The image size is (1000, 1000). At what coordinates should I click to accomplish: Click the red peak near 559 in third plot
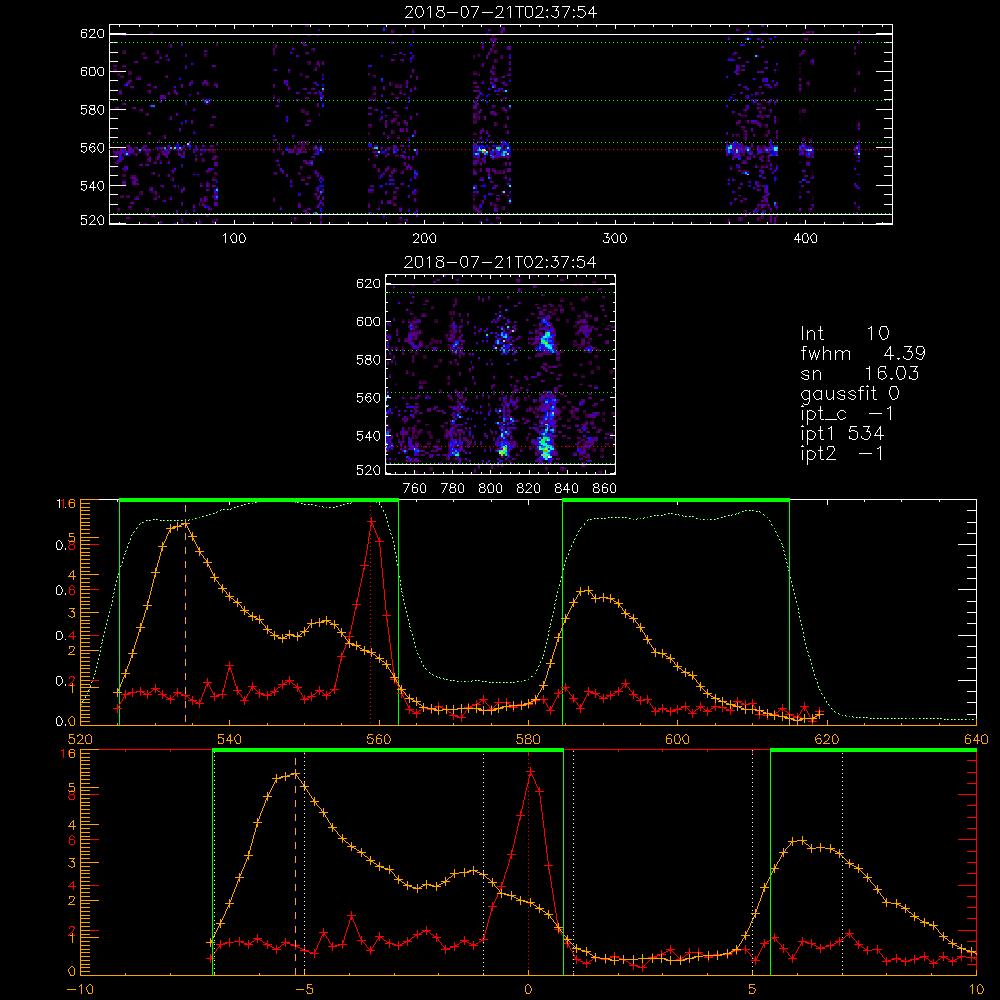pyautogui.click(x=371, y=522)
